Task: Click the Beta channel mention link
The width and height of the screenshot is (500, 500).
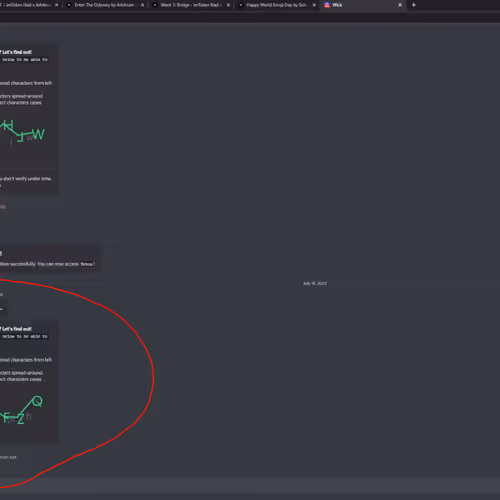Action: click(87, 264)
